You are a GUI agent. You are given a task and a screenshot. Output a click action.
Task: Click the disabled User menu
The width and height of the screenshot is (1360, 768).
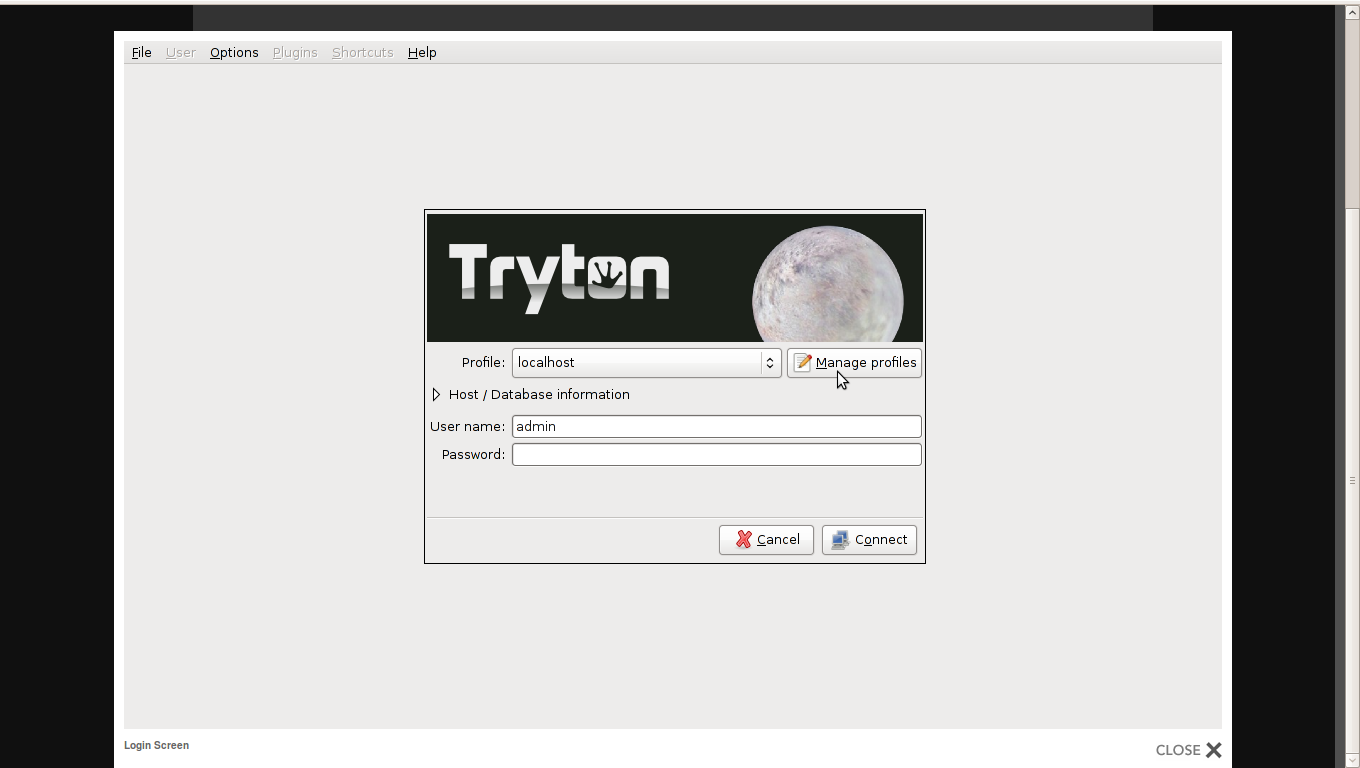coord(180,53)
